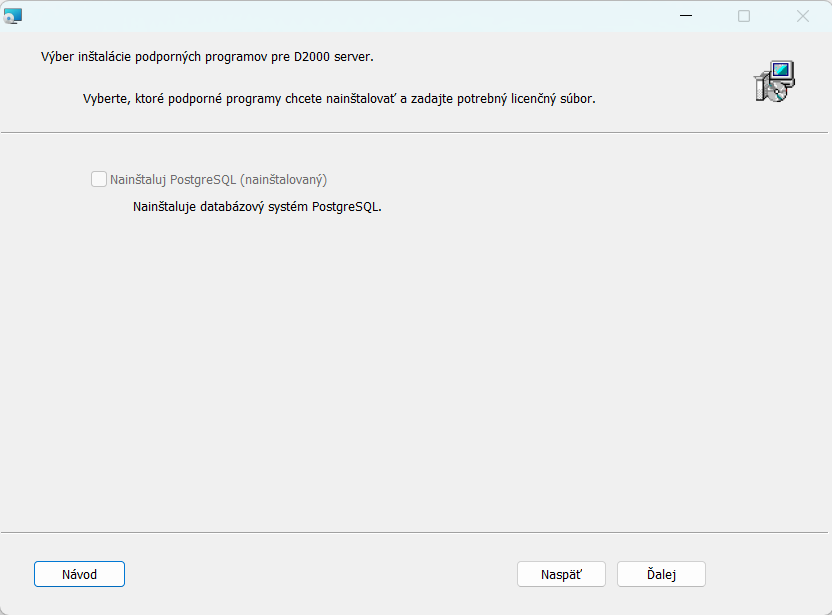The image size is (832, 615).
Task: Enable the Nainštaluj PostgreSQL checkbox
Action: 98,180
